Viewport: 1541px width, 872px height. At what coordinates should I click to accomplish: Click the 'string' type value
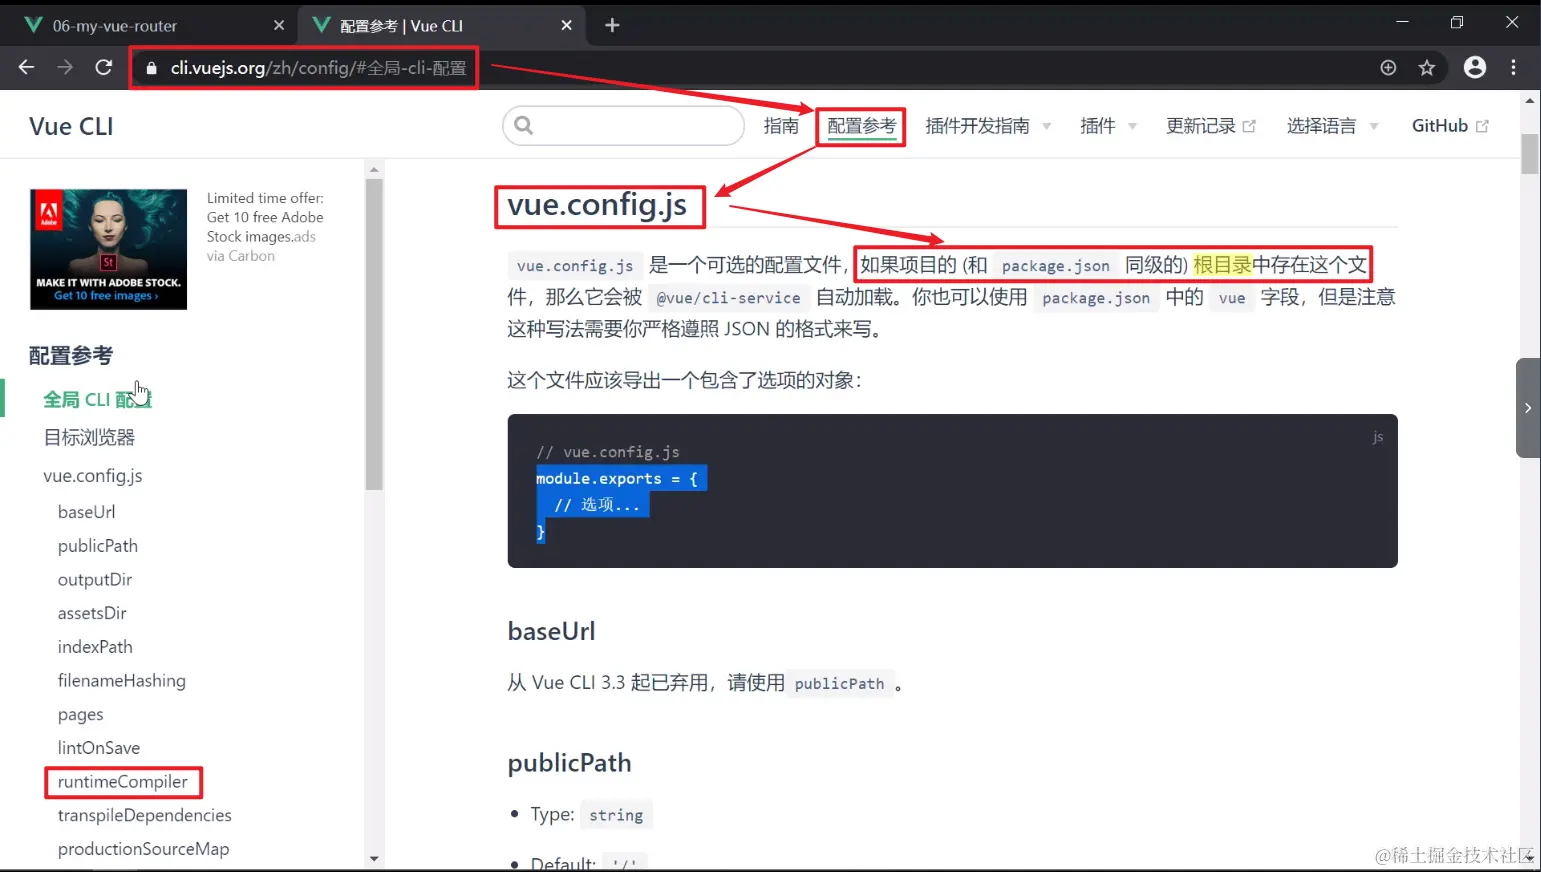(616, 815)
